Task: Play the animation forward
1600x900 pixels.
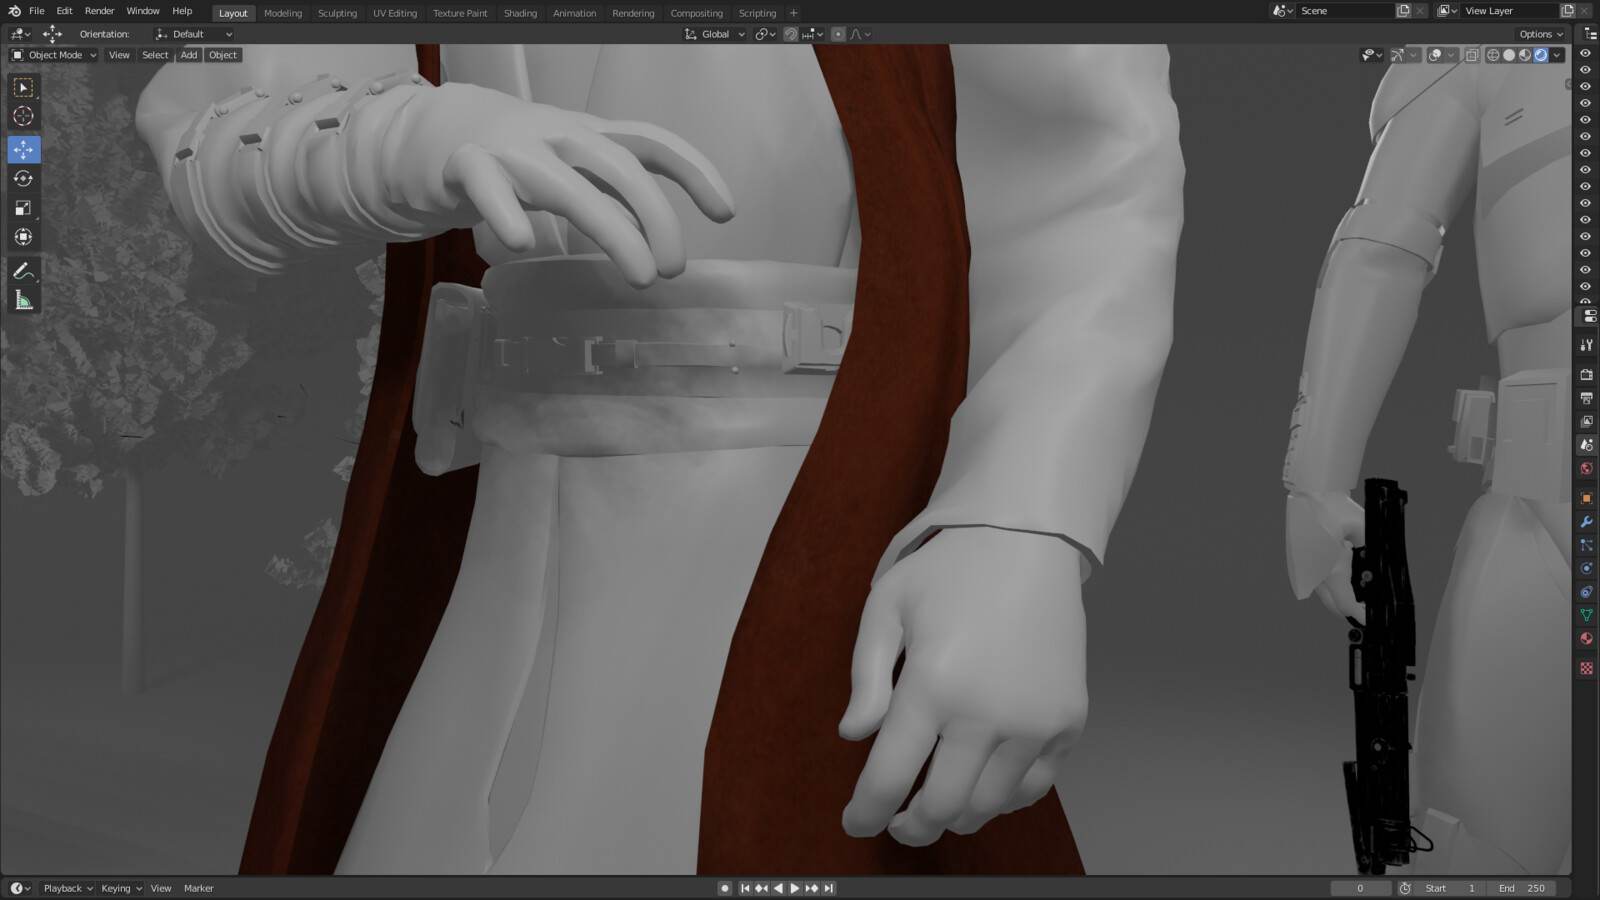Action: click(x=795, y=888)
